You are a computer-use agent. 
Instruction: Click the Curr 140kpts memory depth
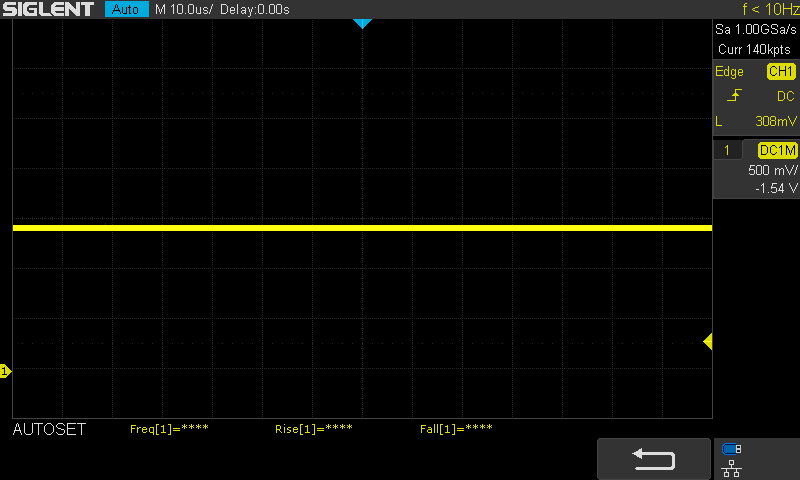pos(754,49)
